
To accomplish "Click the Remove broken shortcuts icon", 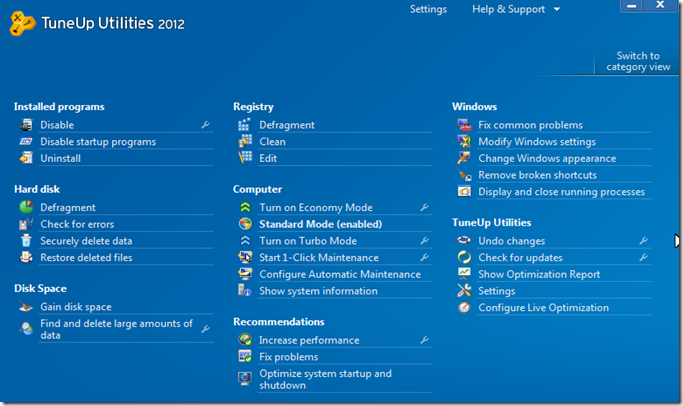I will [464, 175].
